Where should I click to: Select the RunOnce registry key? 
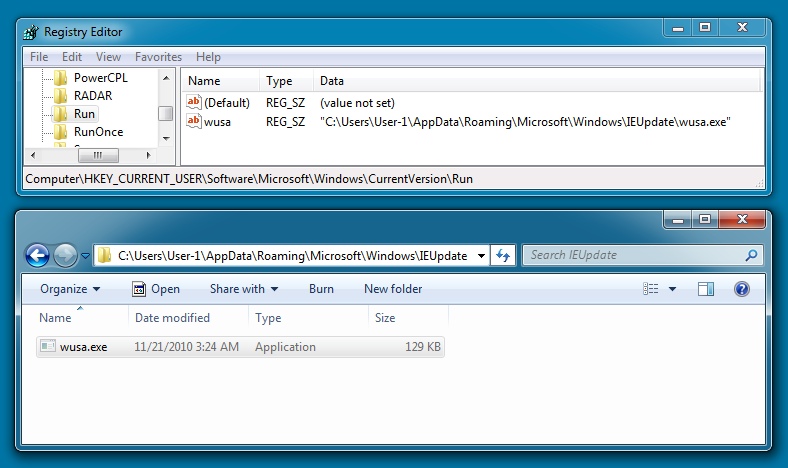click(x=98, y=132)
